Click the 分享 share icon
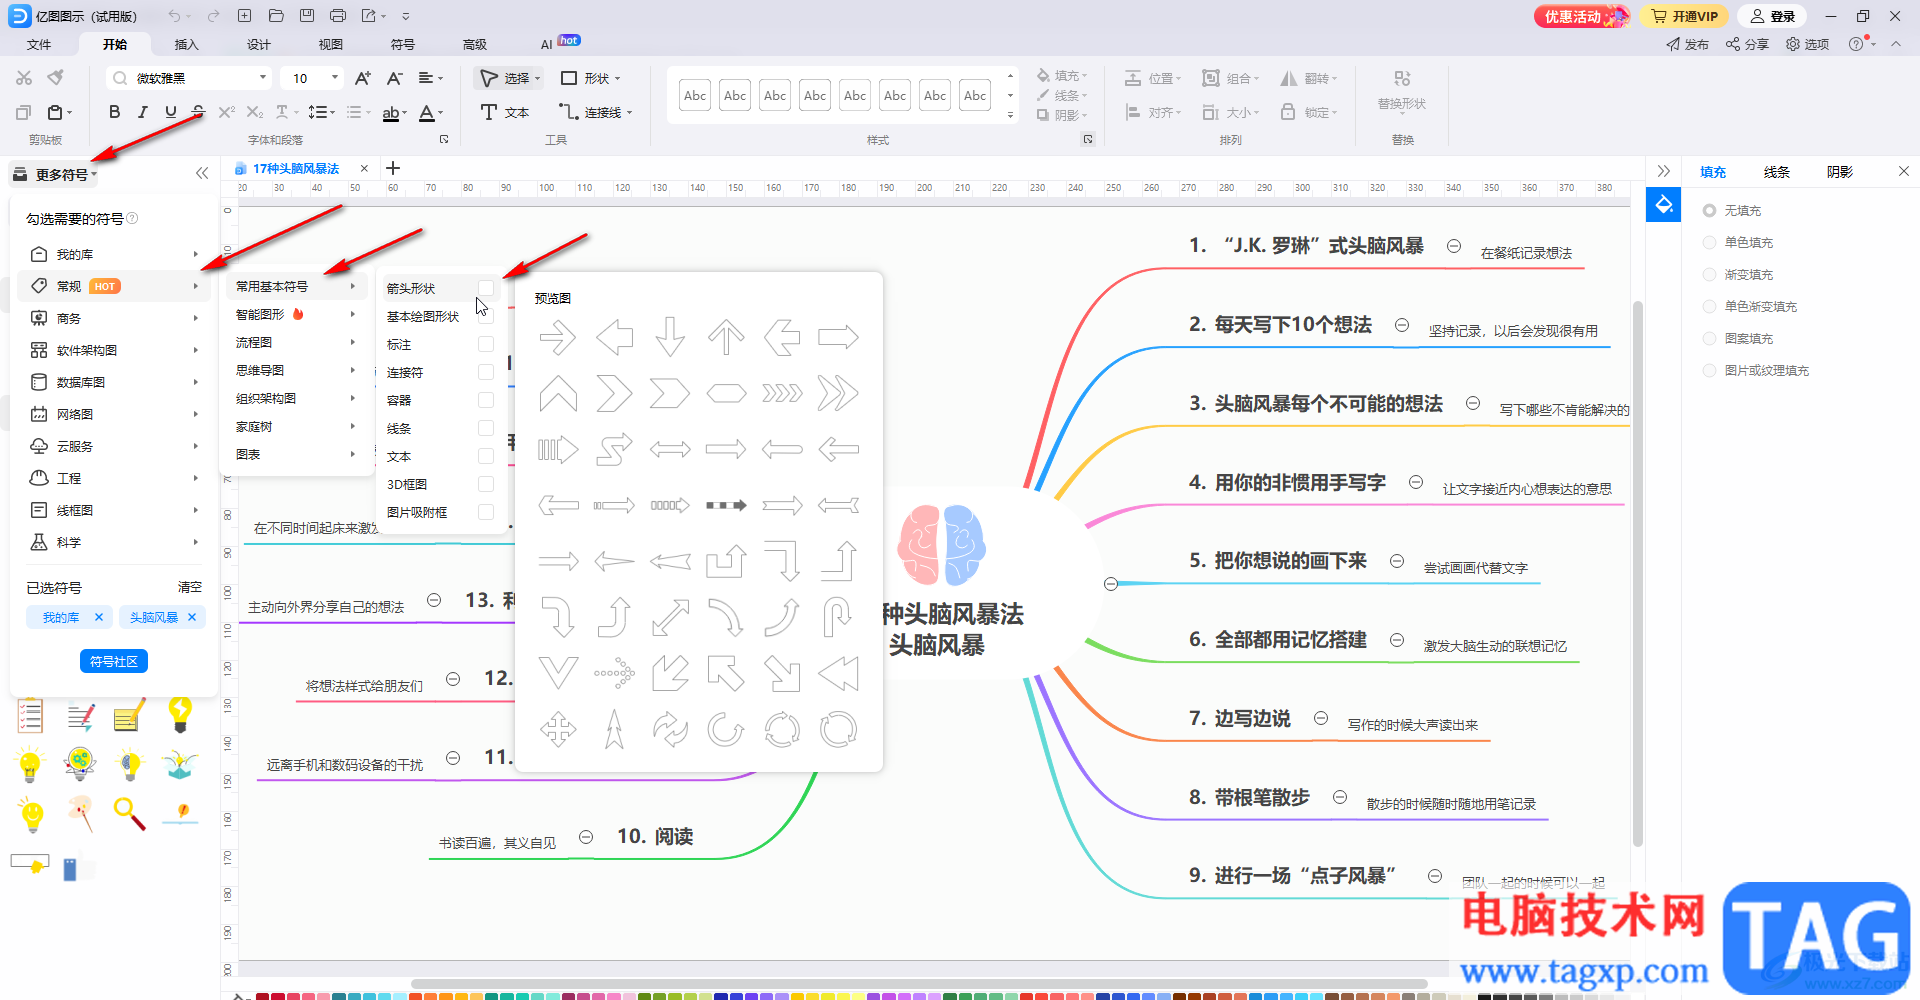The width and height of the screenshot is (1920, 1000). click(1747, 44)
